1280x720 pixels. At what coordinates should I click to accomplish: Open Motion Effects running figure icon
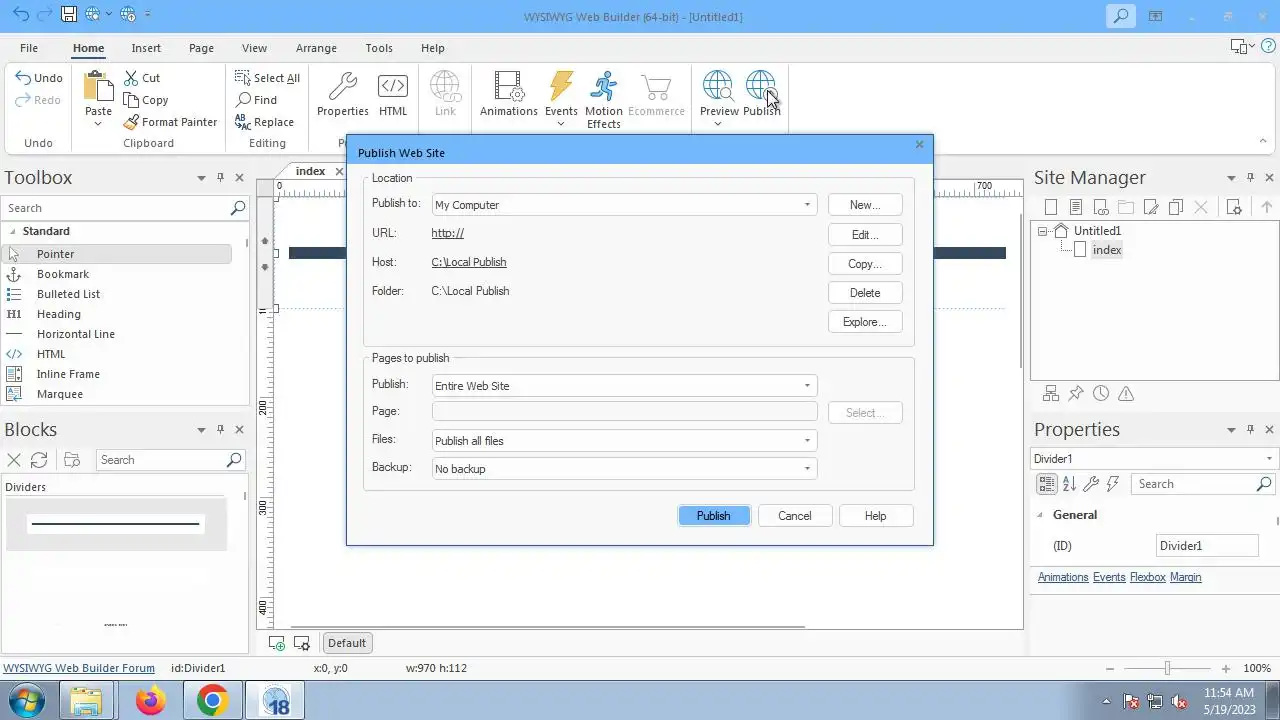click(603, 86)
